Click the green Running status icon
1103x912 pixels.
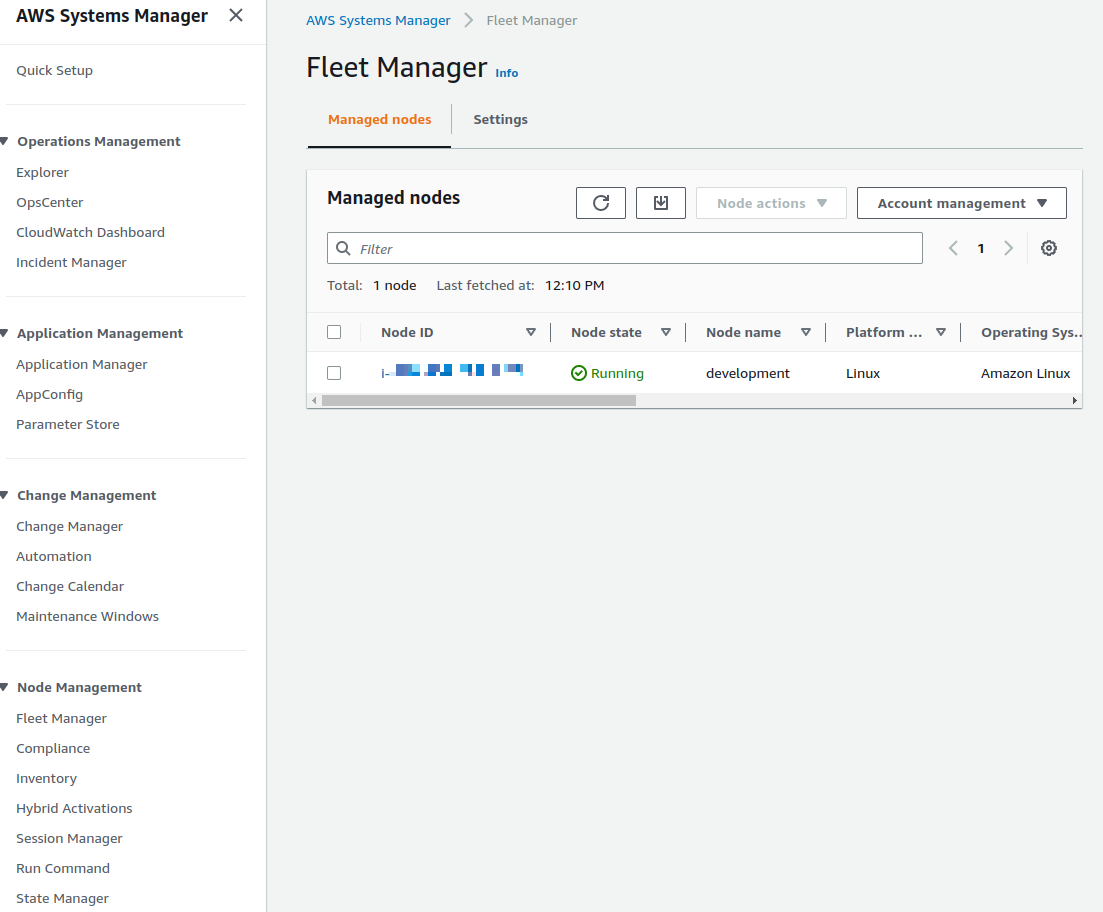point(579,373)
